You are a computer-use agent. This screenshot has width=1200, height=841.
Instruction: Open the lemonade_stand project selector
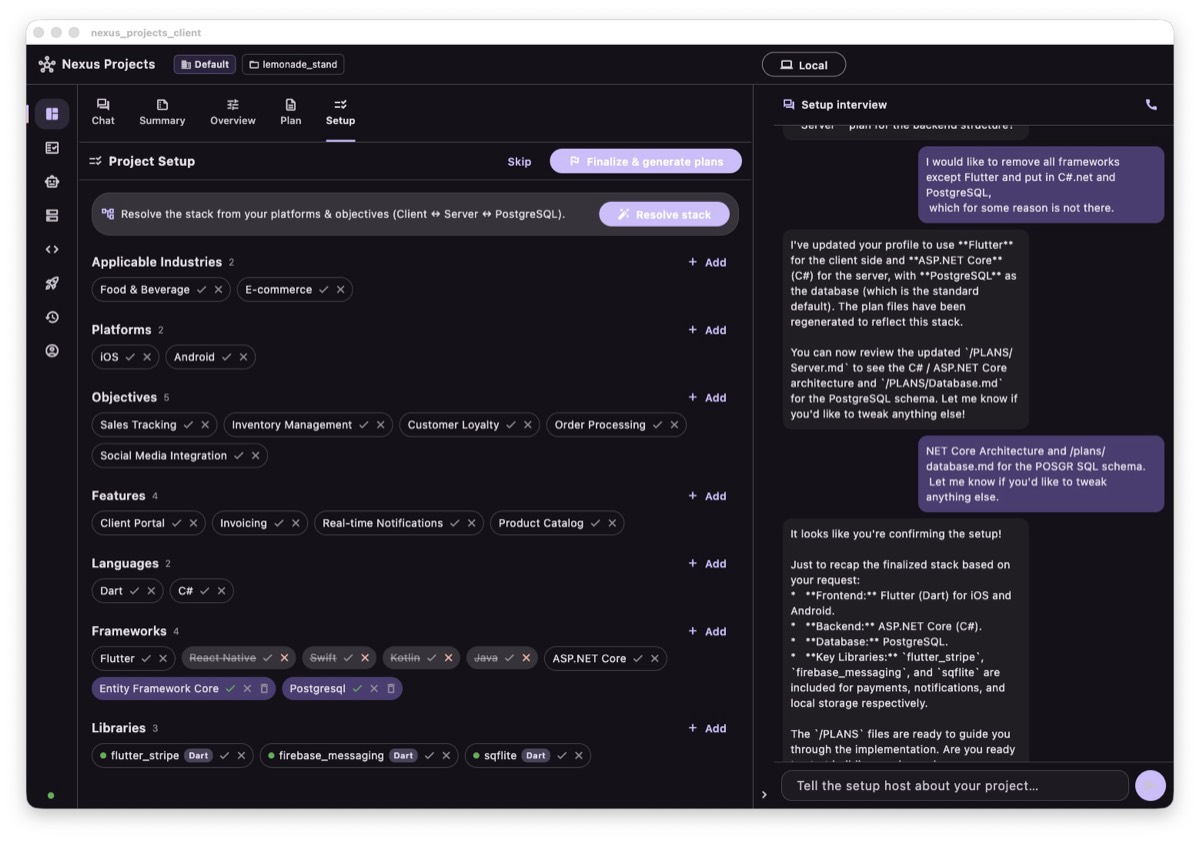(x=293, y=64)
